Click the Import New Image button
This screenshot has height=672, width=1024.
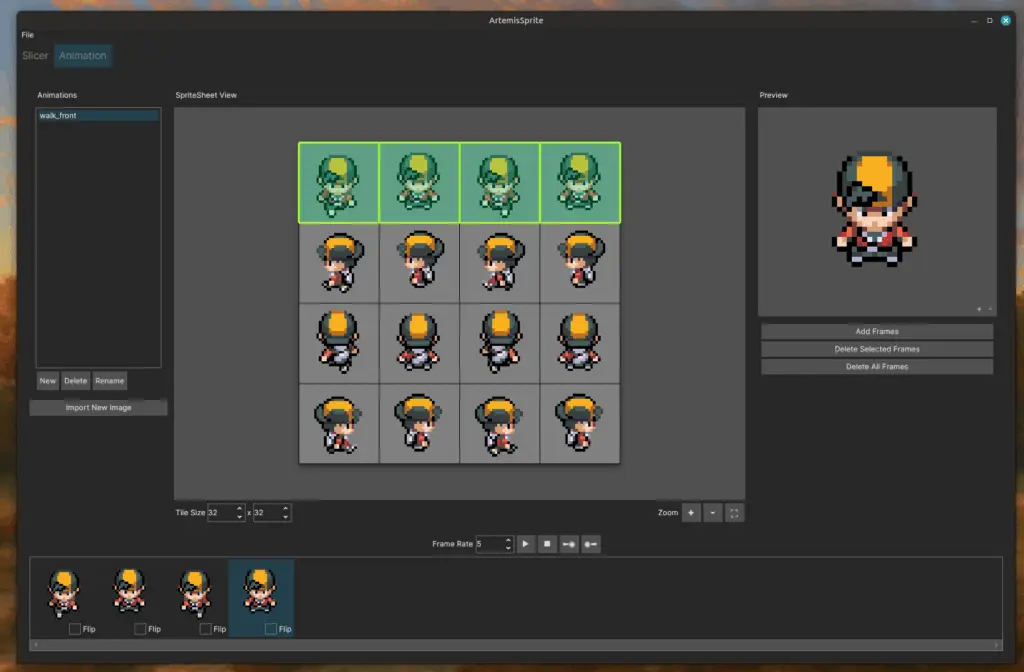98,408
